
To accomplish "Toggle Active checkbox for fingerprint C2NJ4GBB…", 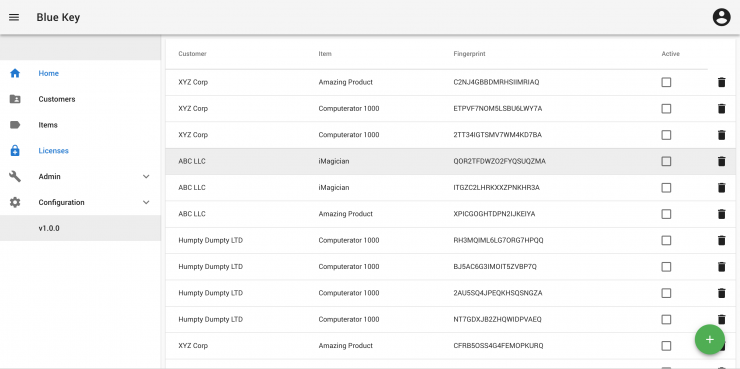I will tap(666, 82).
